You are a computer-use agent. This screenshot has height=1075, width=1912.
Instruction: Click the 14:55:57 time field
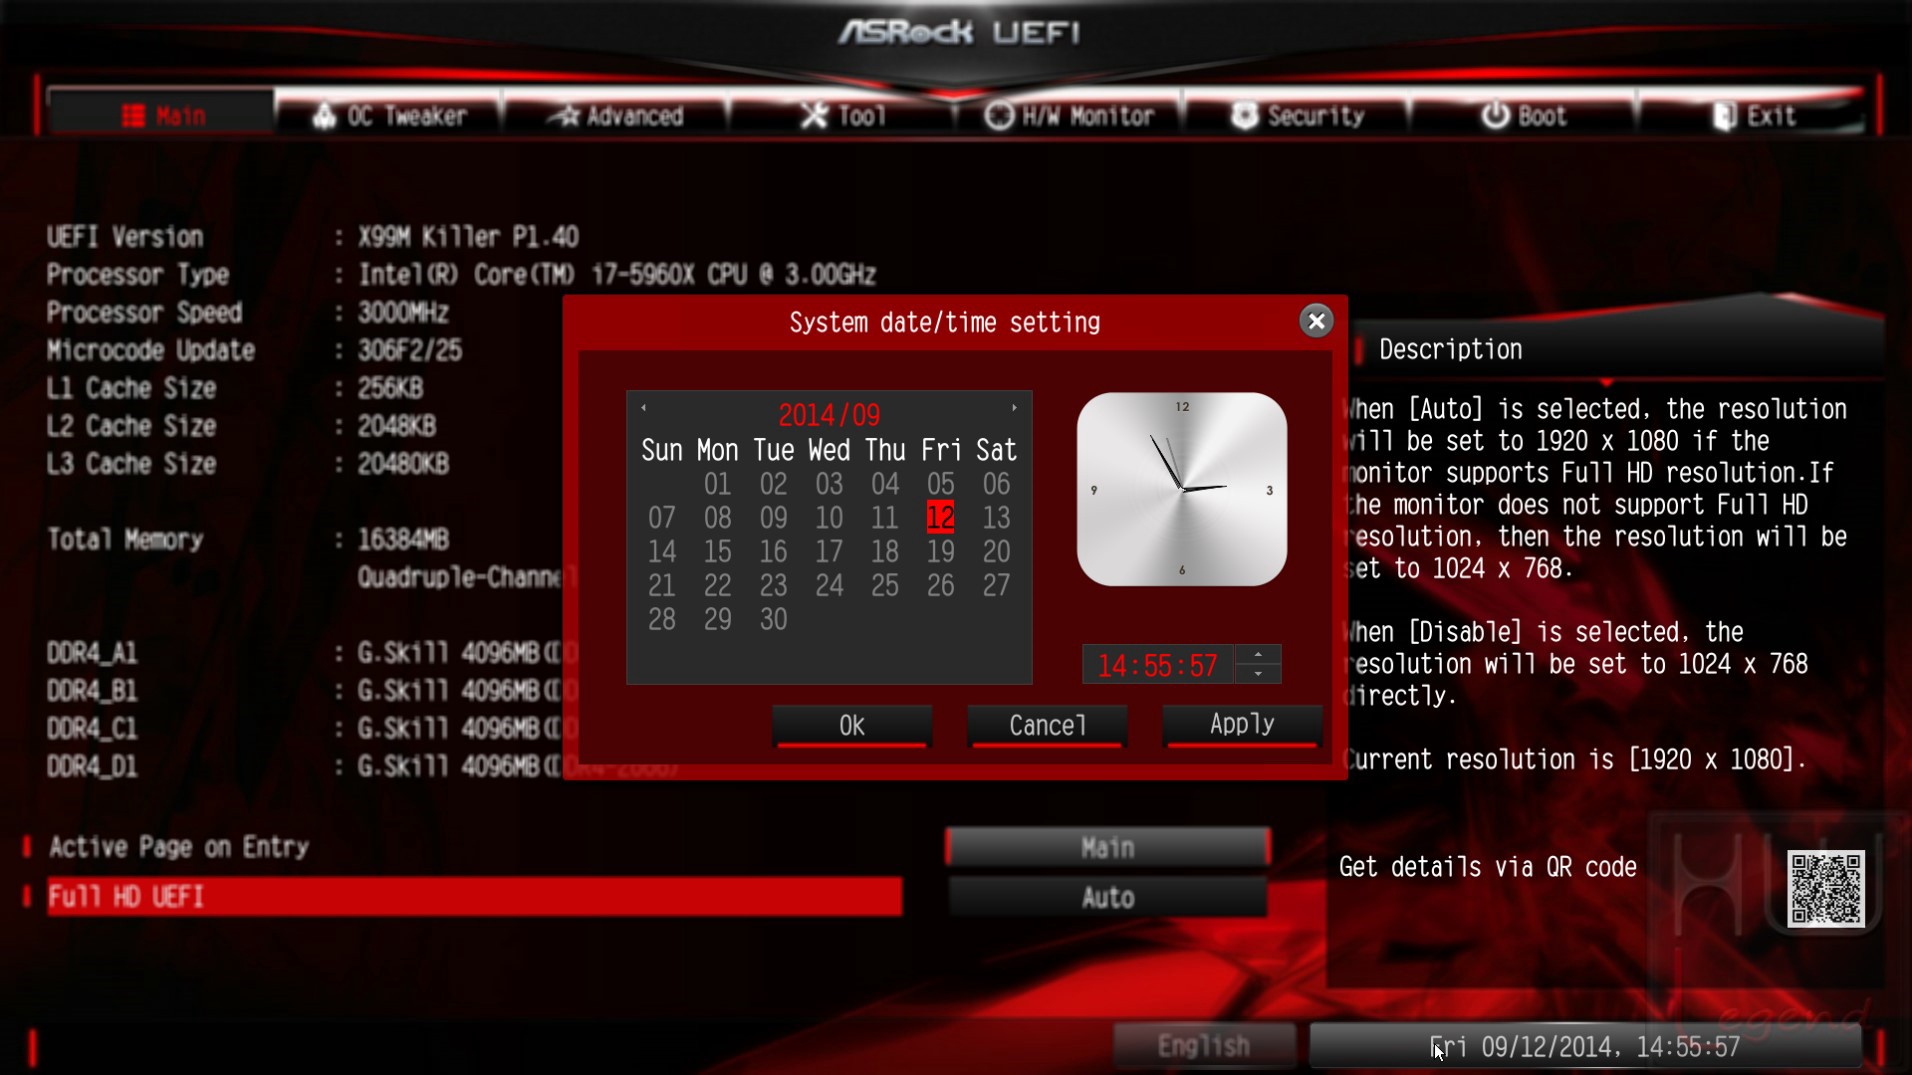pos(1158,665)
